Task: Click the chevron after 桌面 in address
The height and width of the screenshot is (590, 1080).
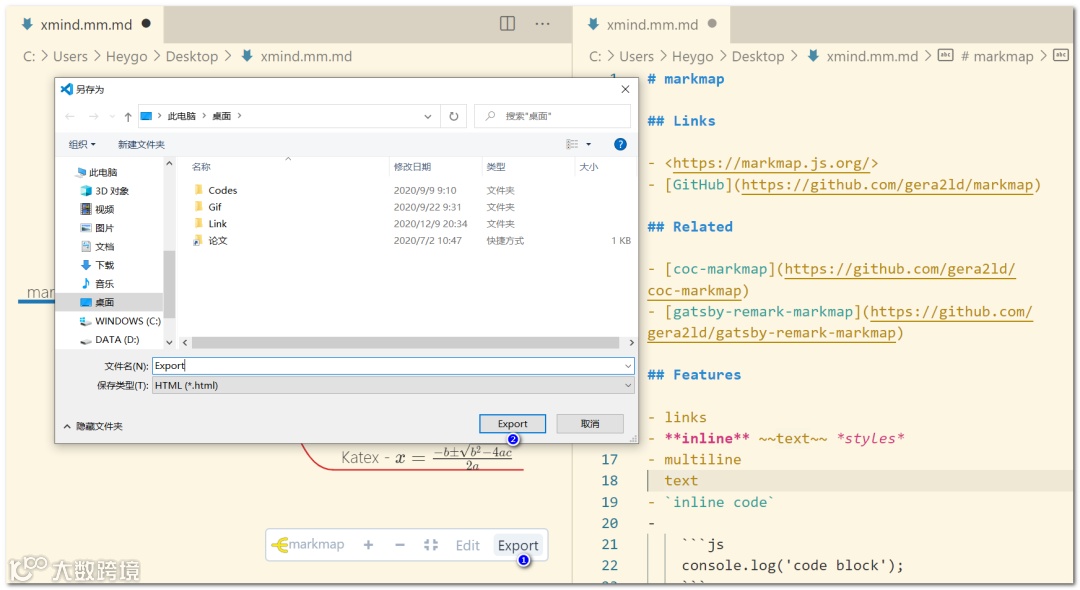Action: 240,116
